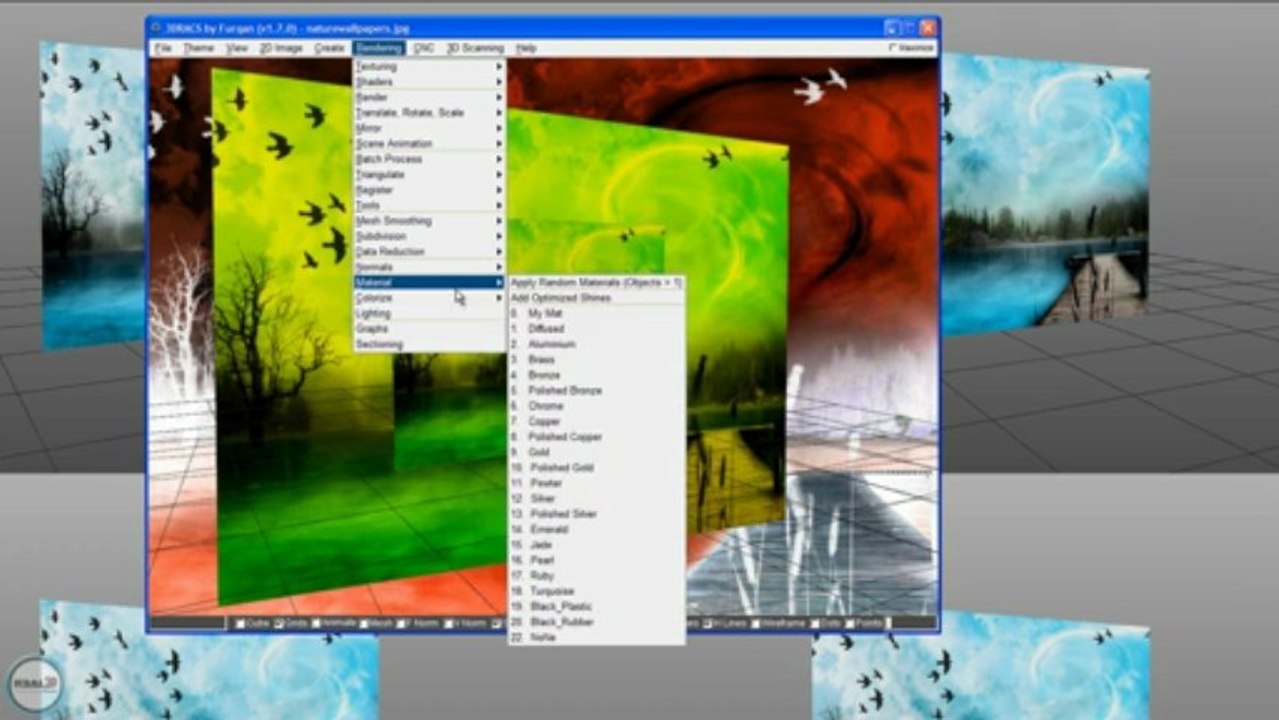This screenshot has width=1279, height=720.
Task: Select material 7 Copper
Action: click(596, 421)
